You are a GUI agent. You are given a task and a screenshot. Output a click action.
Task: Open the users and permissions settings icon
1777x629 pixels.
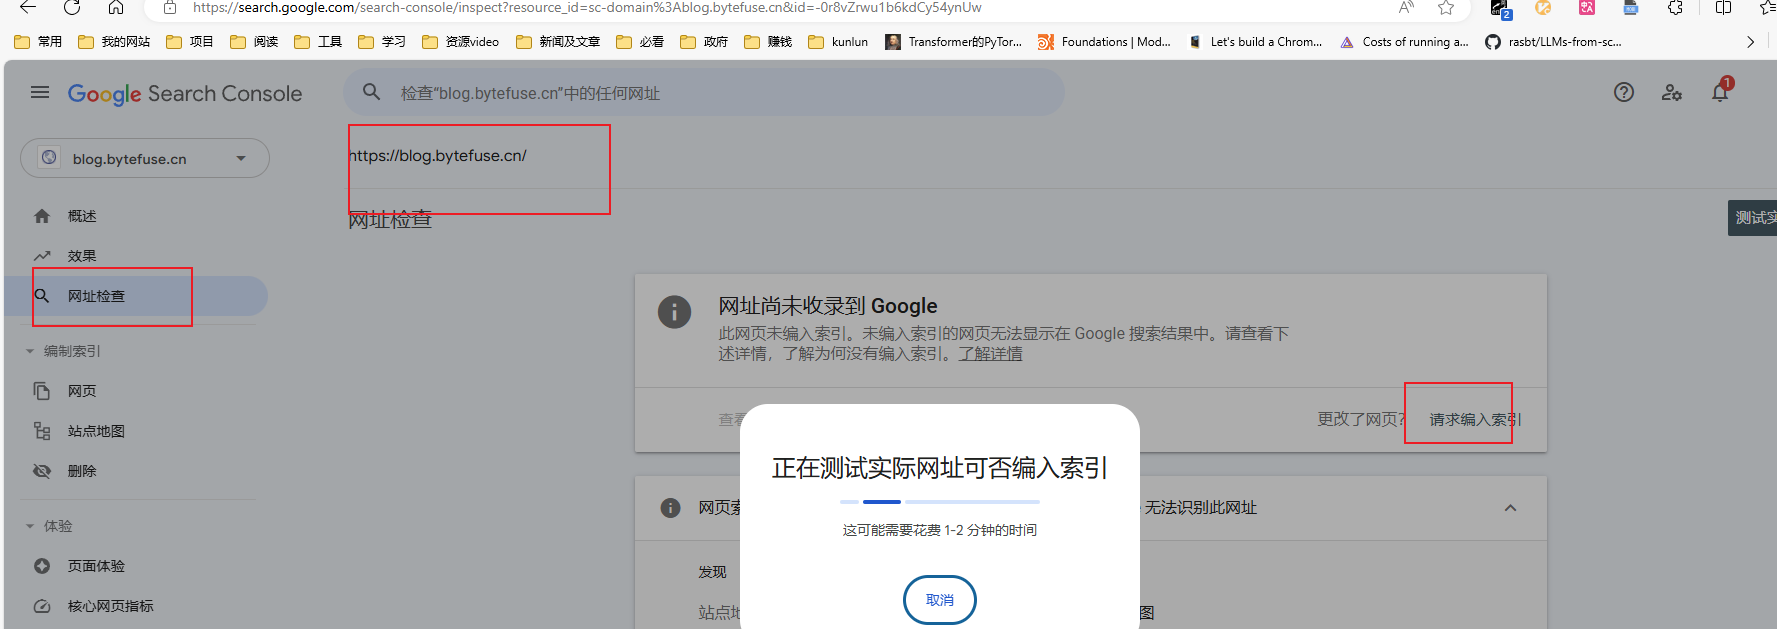1671,93
